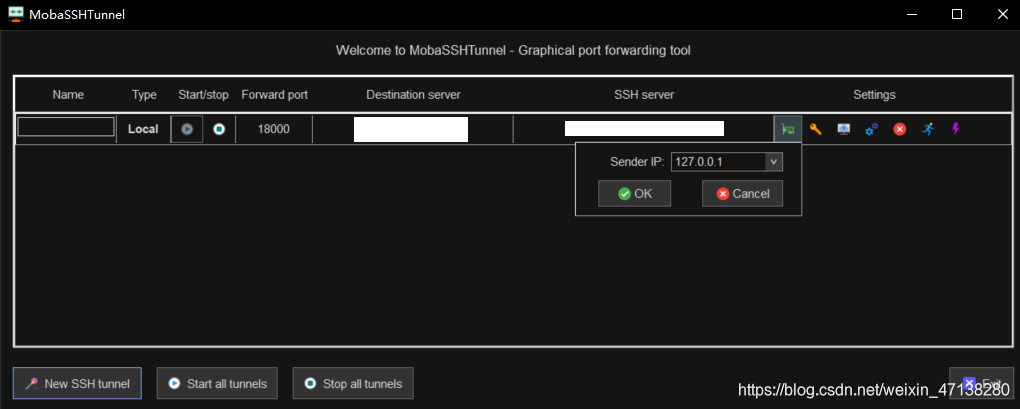The width and height of the screenshot is (1020, 409).
Task: Click the Name column header
Action: [x=68, y=95]
